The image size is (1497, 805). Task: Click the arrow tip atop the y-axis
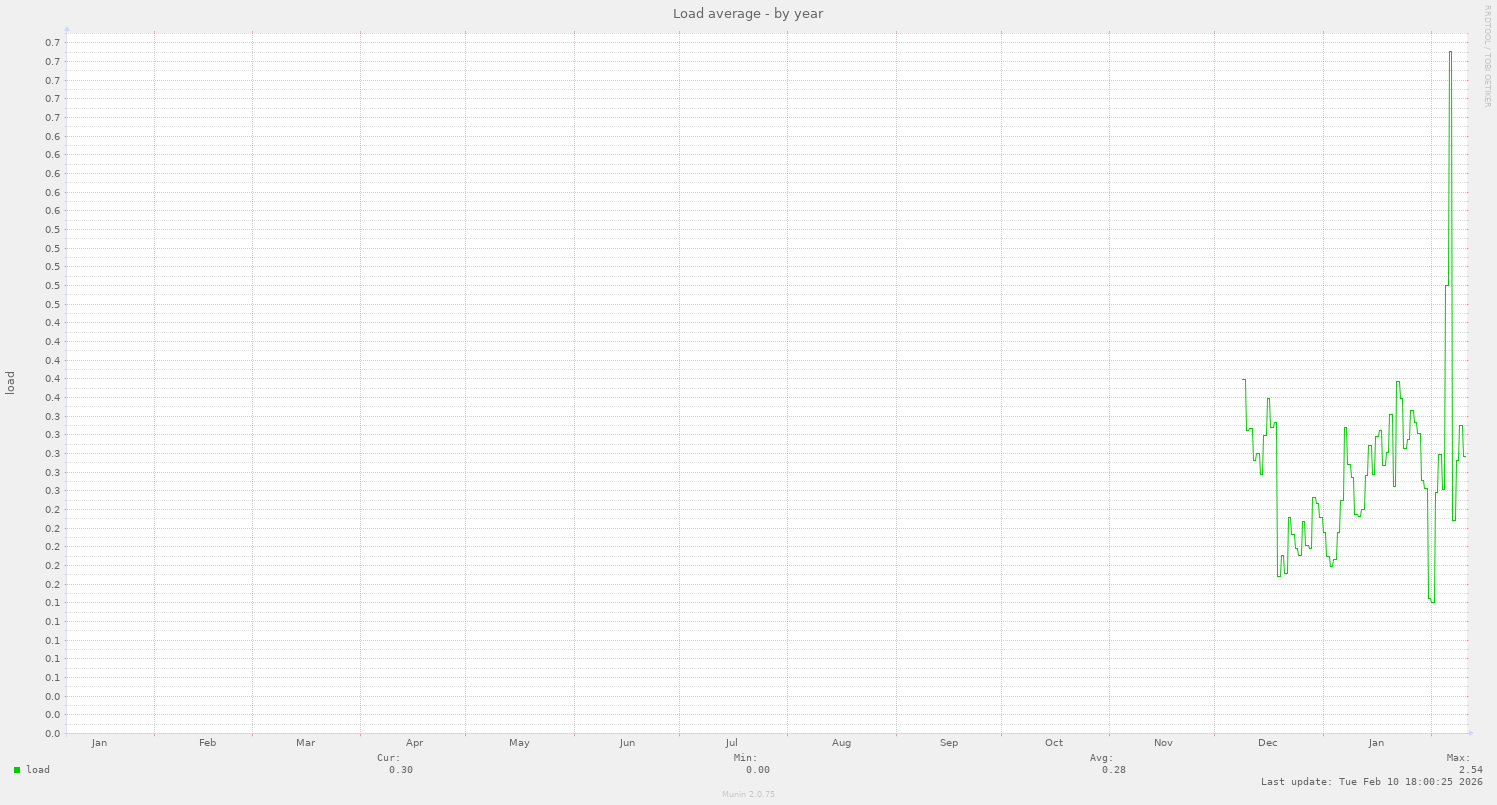pyautogui.click(x=67, y=30)
